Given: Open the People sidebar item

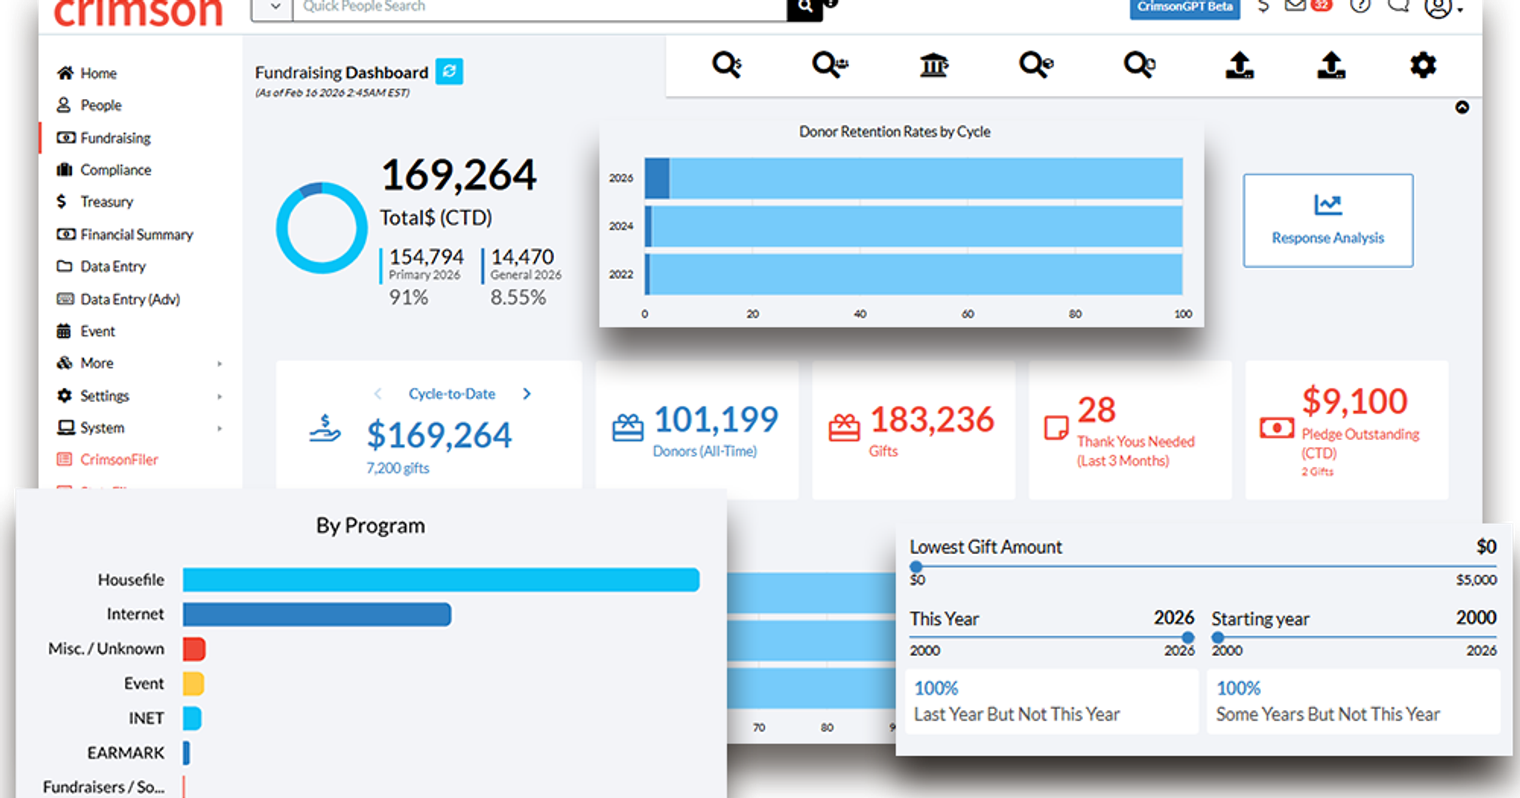Looking at the screenshot, I should tap(89, 105).
